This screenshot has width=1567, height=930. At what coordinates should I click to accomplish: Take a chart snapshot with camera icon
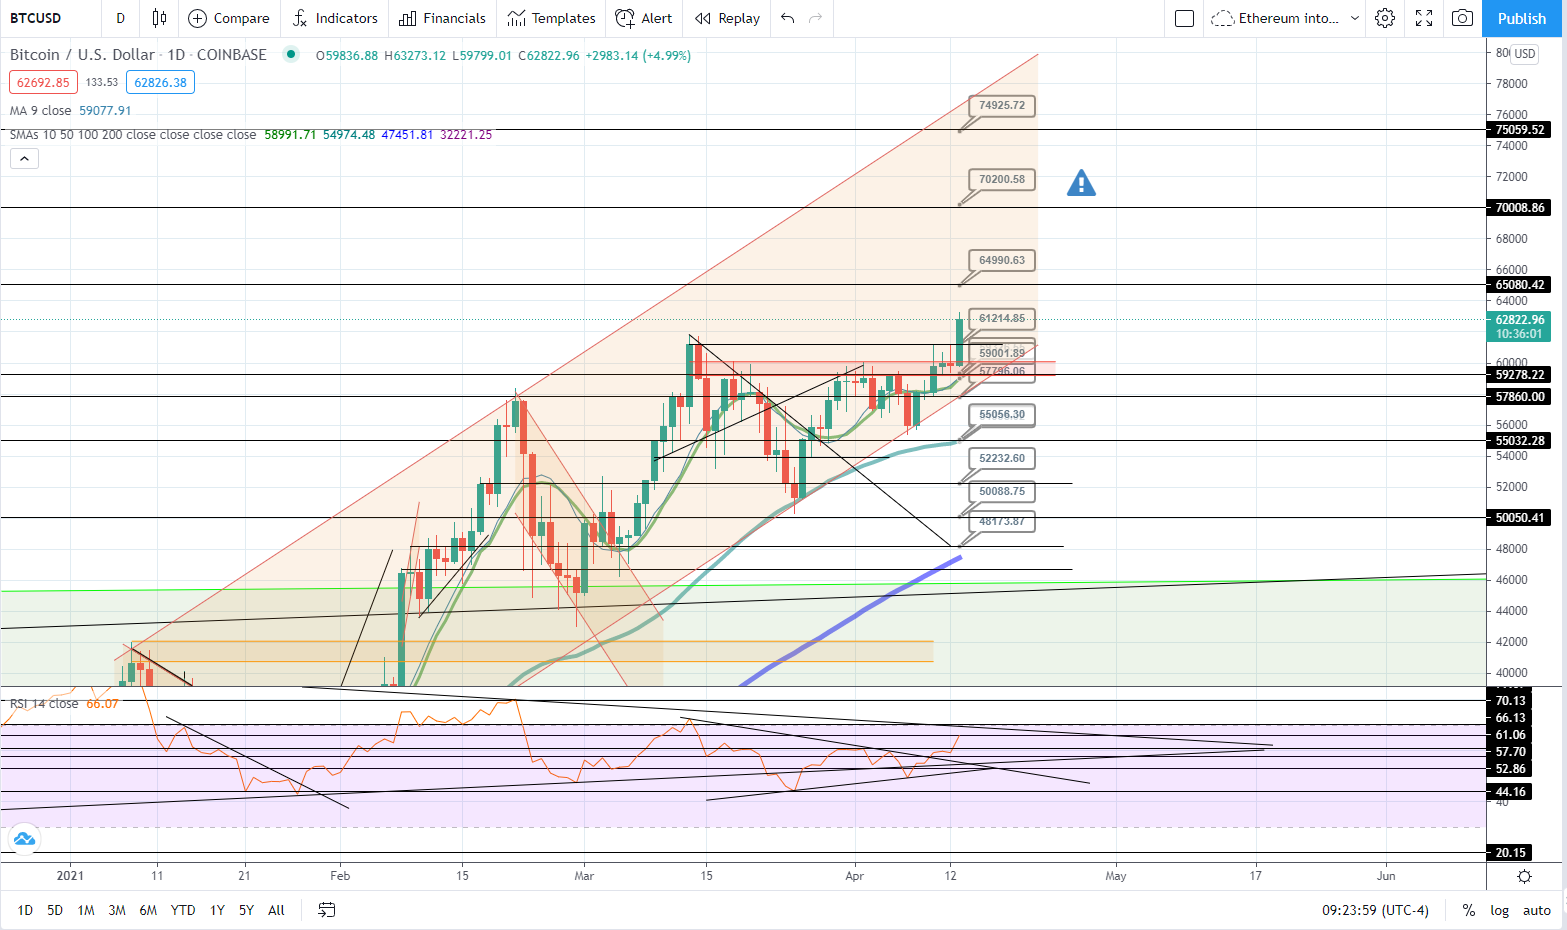pos(1462,18)
